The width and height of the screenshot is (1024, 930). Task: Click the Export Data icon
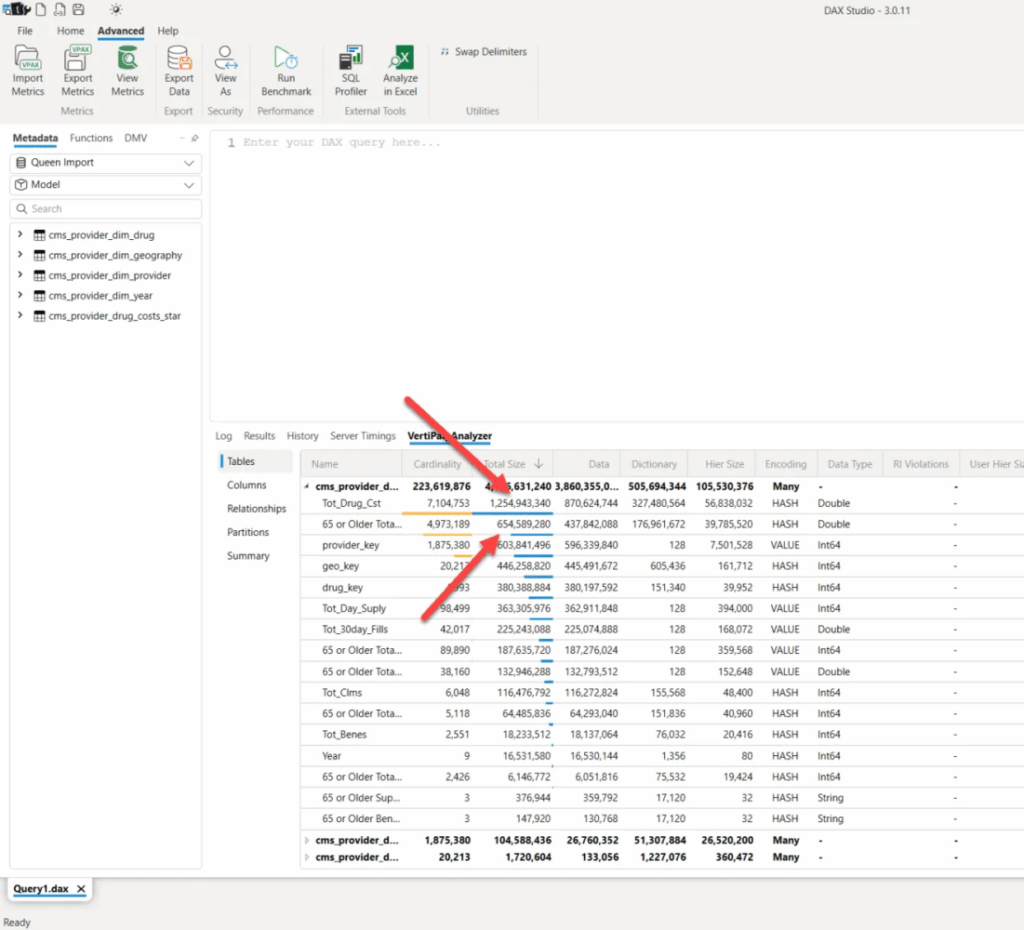tap(179, 60)
